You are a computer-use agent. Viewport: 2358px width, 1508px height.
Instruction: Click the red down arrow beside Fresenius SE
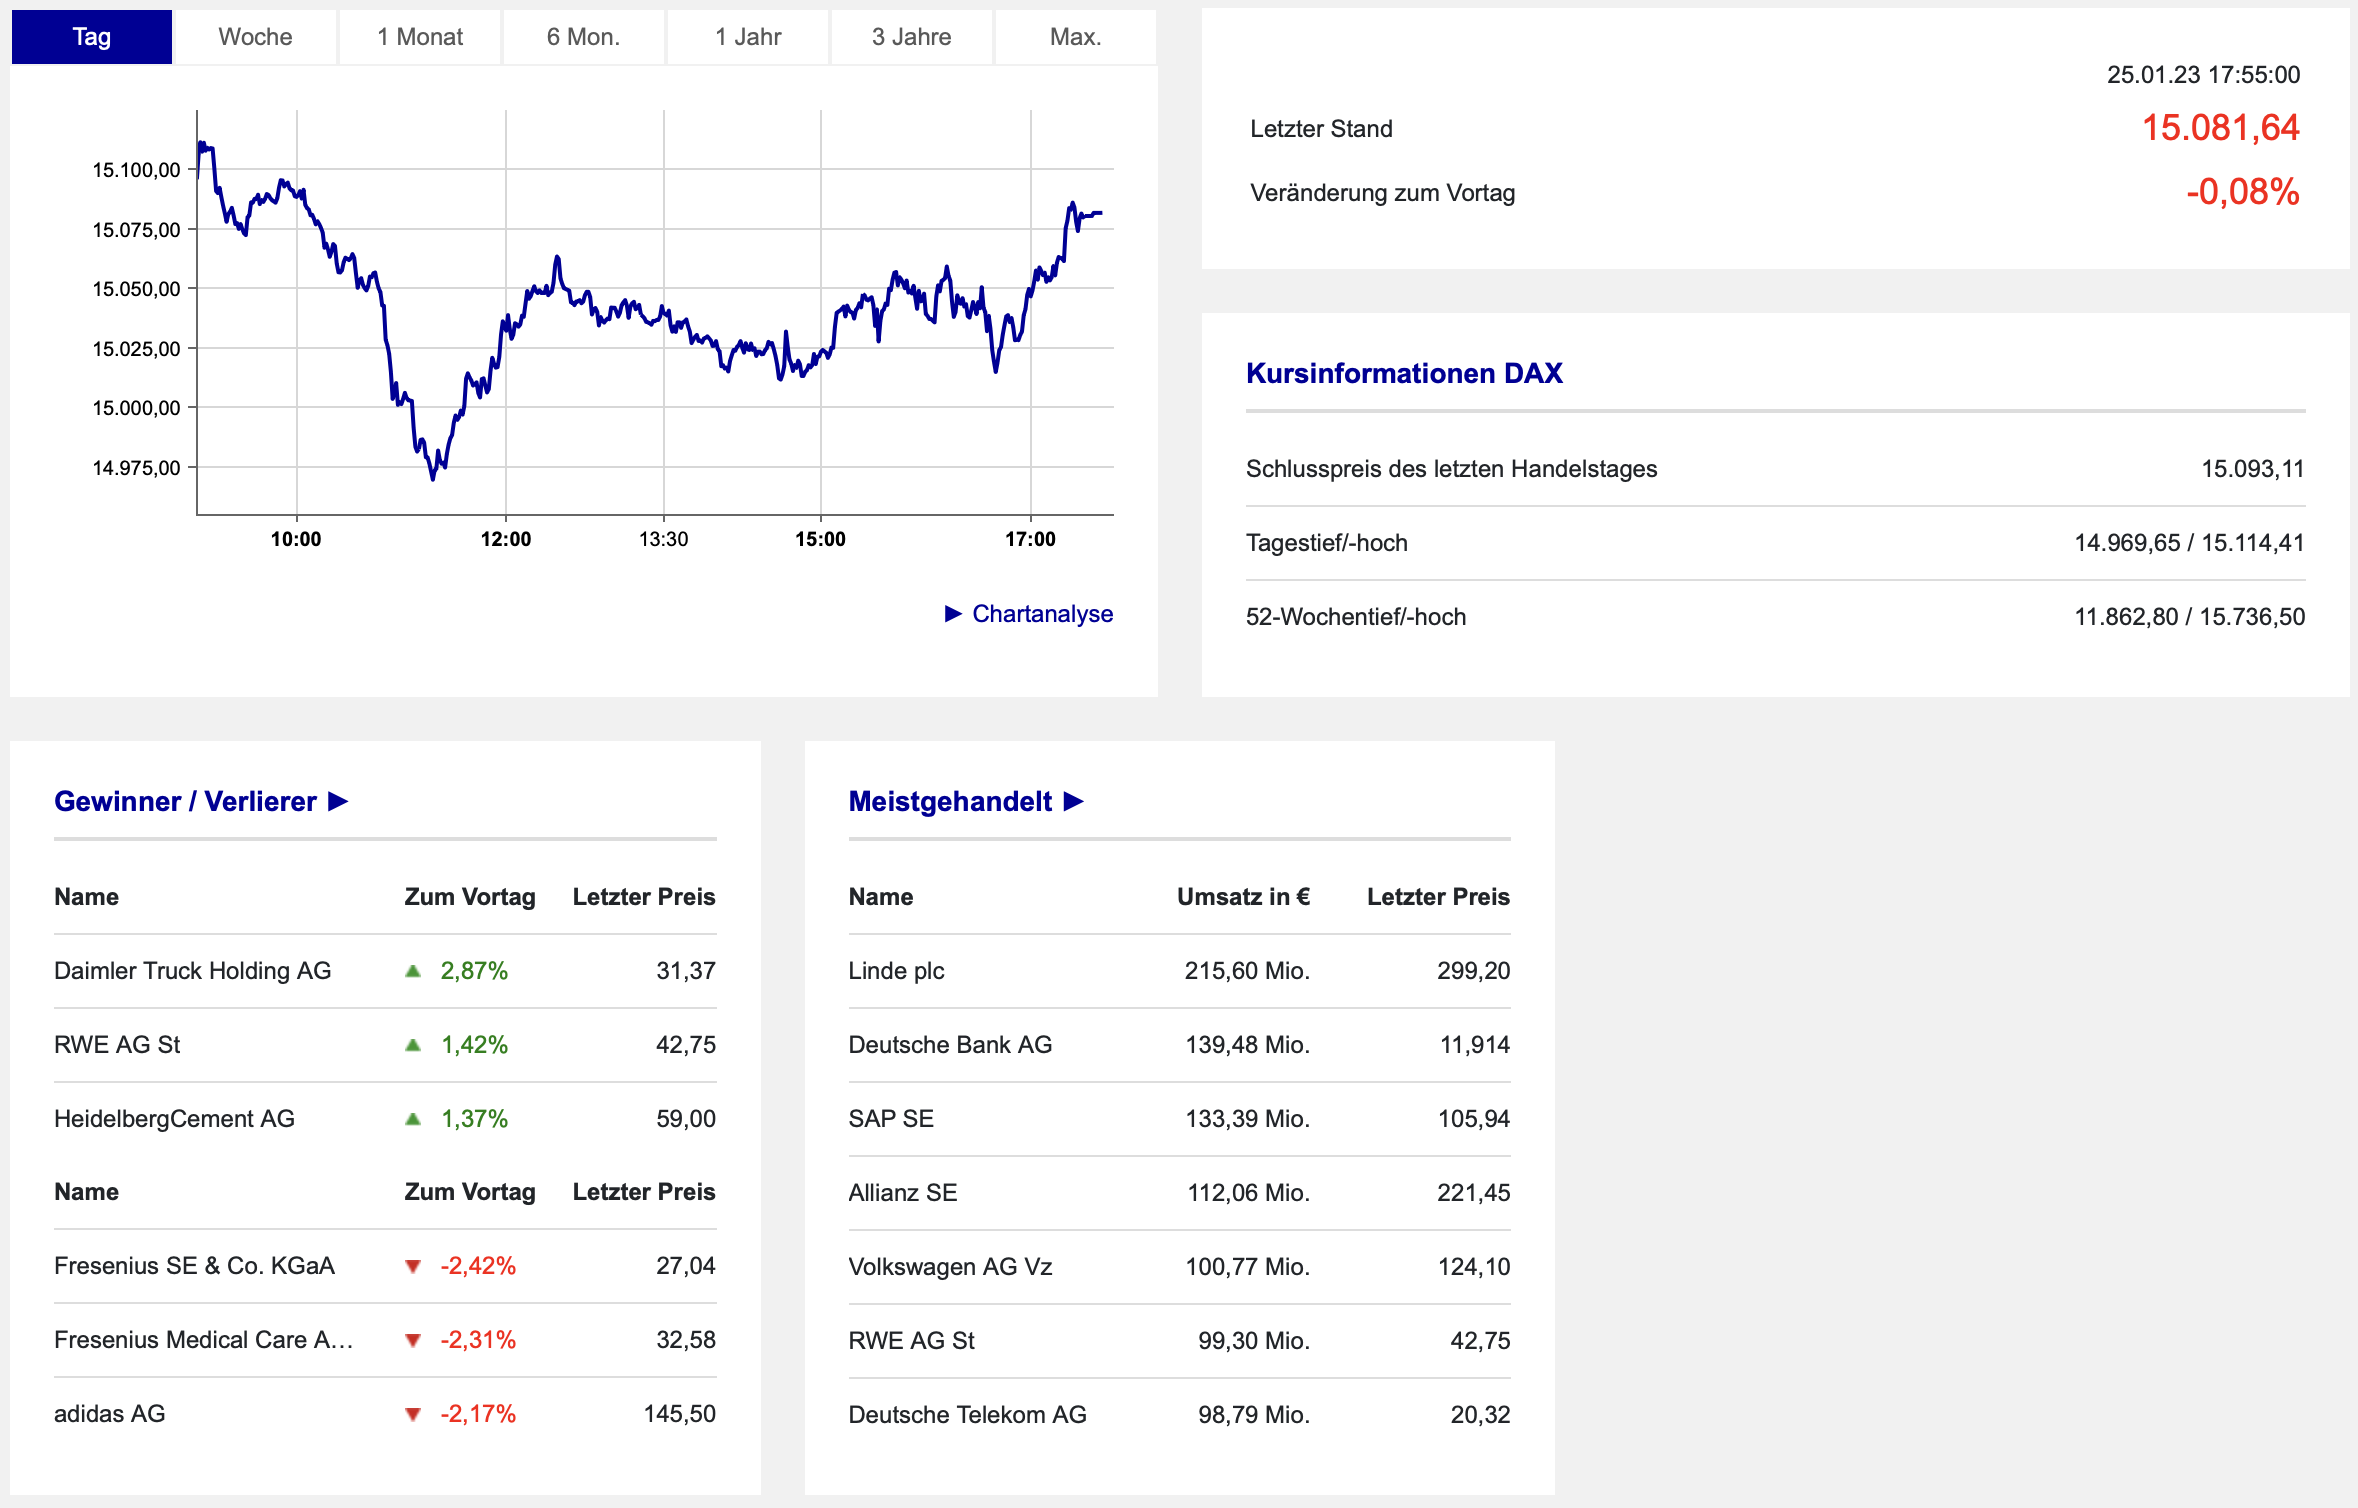[x=413, y=1267]
